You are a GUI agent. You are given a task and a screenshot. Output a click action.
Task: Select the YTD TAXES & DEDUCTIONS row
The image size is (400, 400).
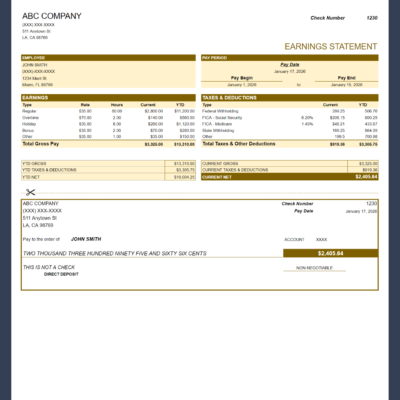(x=108, y=170)
